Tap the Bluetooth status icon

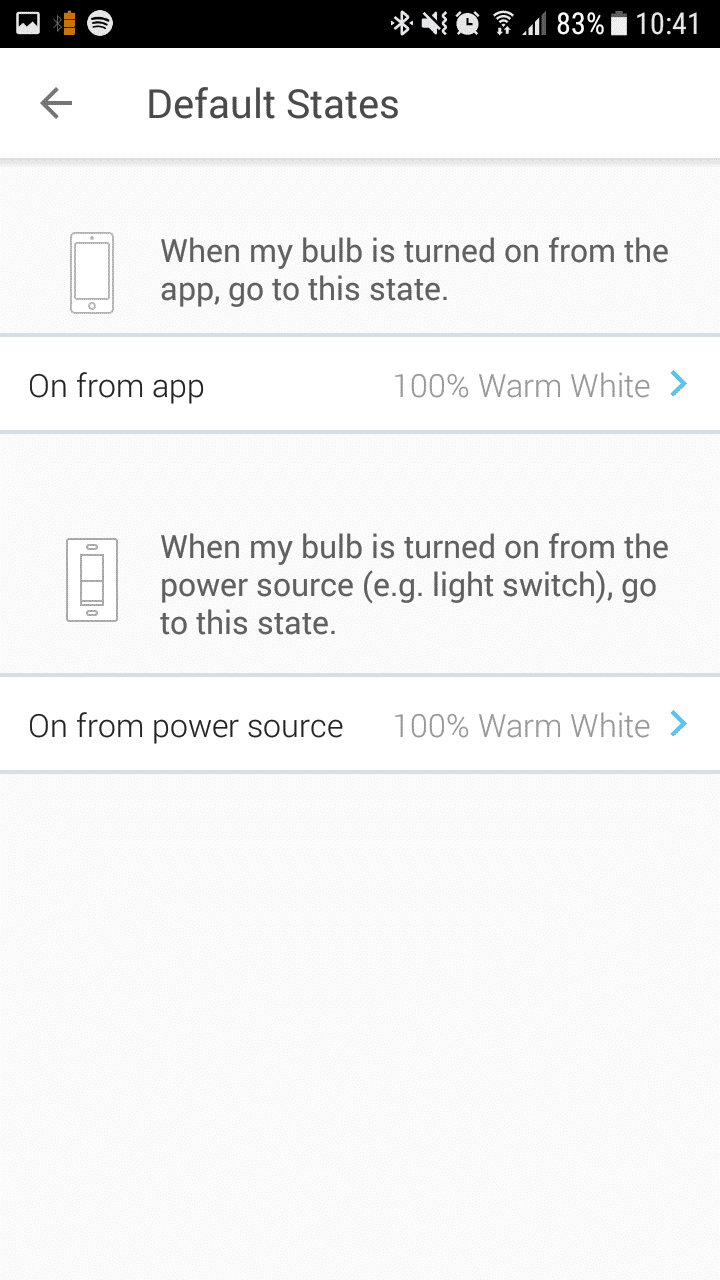(401, 23)
